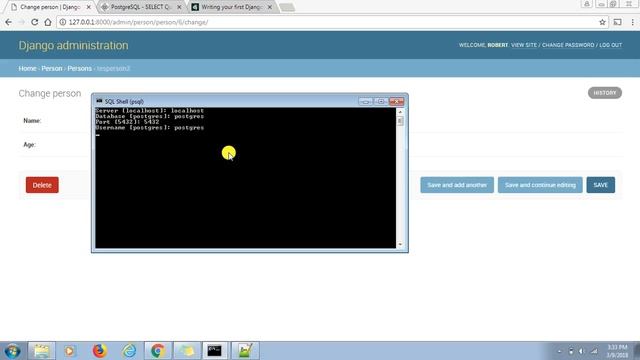Click the red Delete button

point(42,185)
